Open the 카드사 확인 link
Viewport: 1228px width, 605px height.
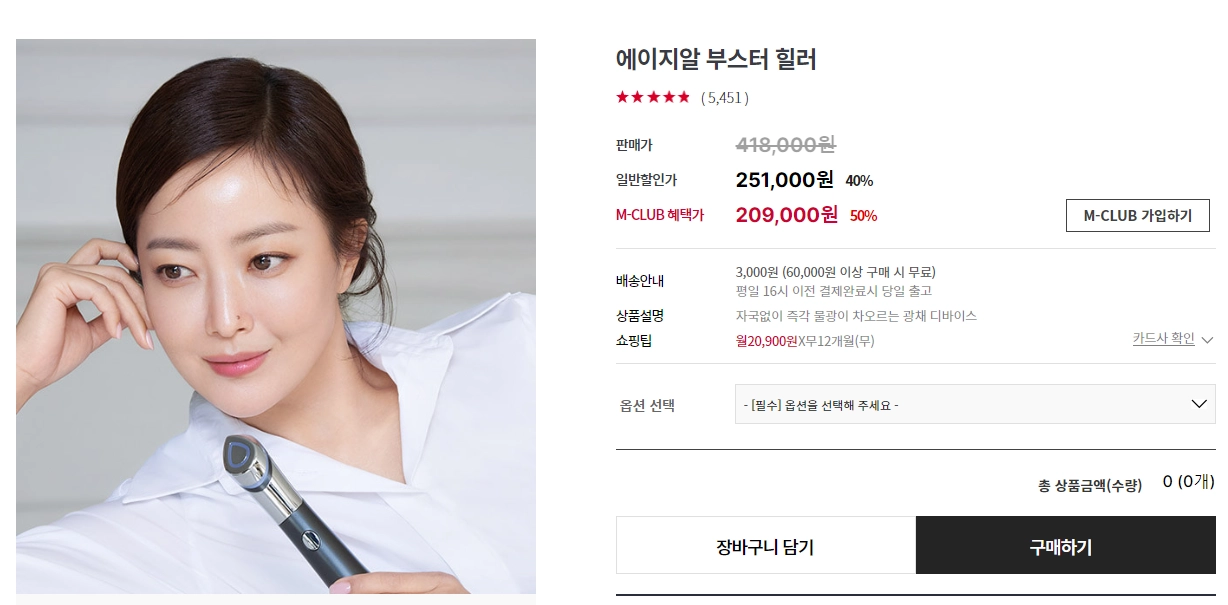click(x=1163, y=339)
